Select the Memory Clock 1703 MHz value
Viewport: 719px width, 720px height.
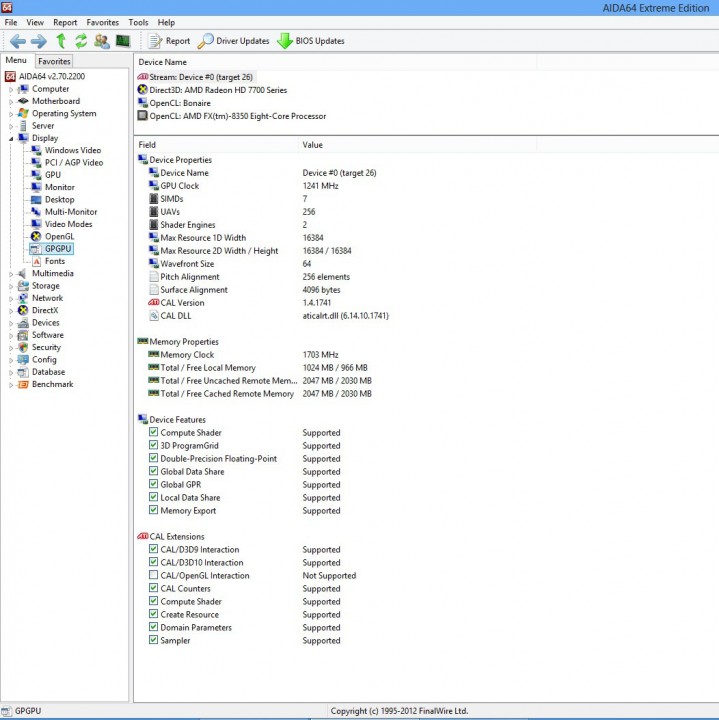[320, 355]
